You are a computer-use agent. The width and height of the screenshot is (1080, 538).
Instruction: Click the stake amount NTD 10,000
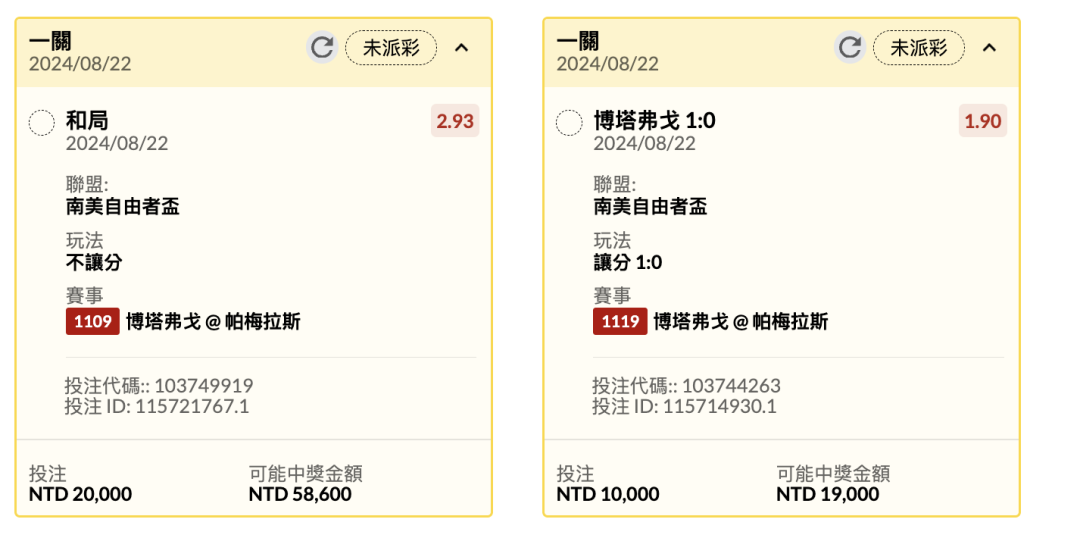click(608, 495)
